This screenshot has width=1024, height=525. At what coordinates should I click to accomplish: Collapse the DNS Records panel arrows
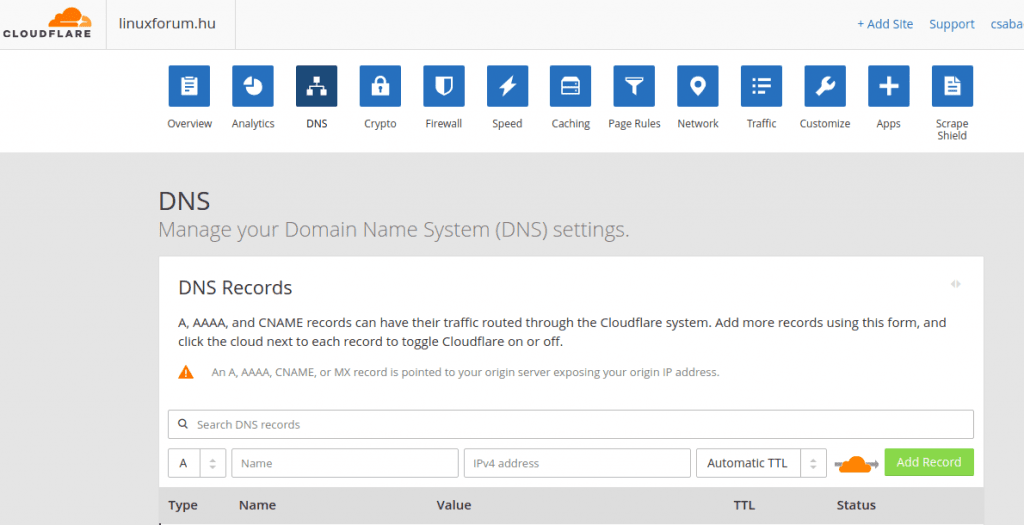tap(956, 284)
